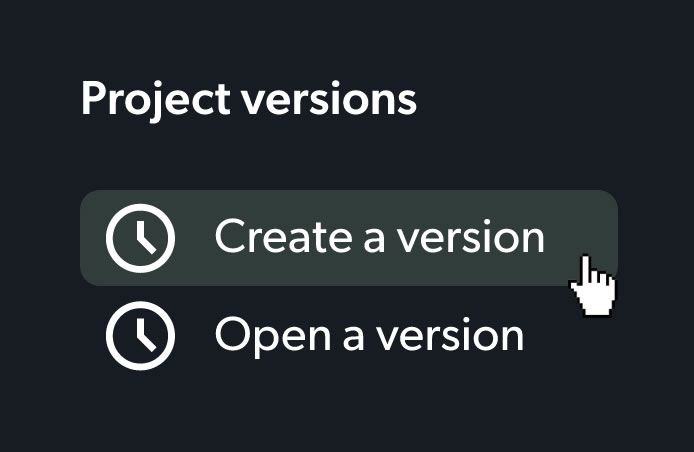Viewport: 694px width, 452px height.
Task: Click the first version clock icon
Action: point(140,239)
